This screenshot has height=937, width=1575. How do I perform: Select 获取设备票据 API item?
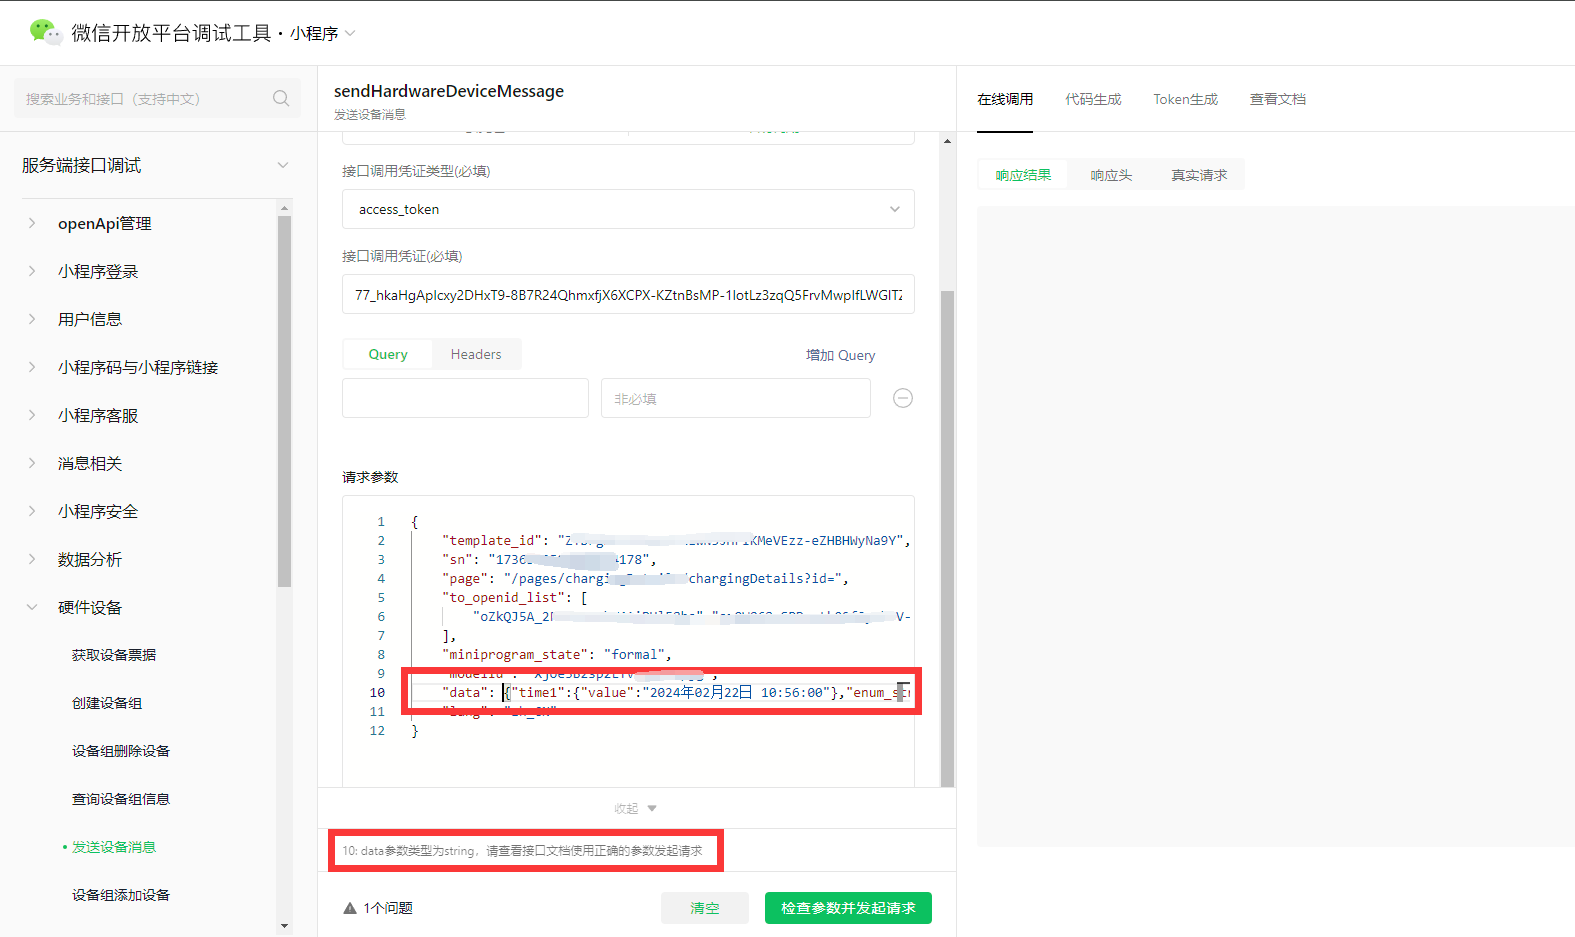coord(114,655)
